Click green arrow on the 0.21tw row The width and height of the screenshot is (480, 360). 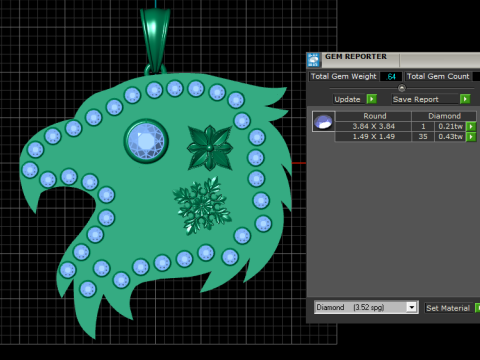pos(471,126)
